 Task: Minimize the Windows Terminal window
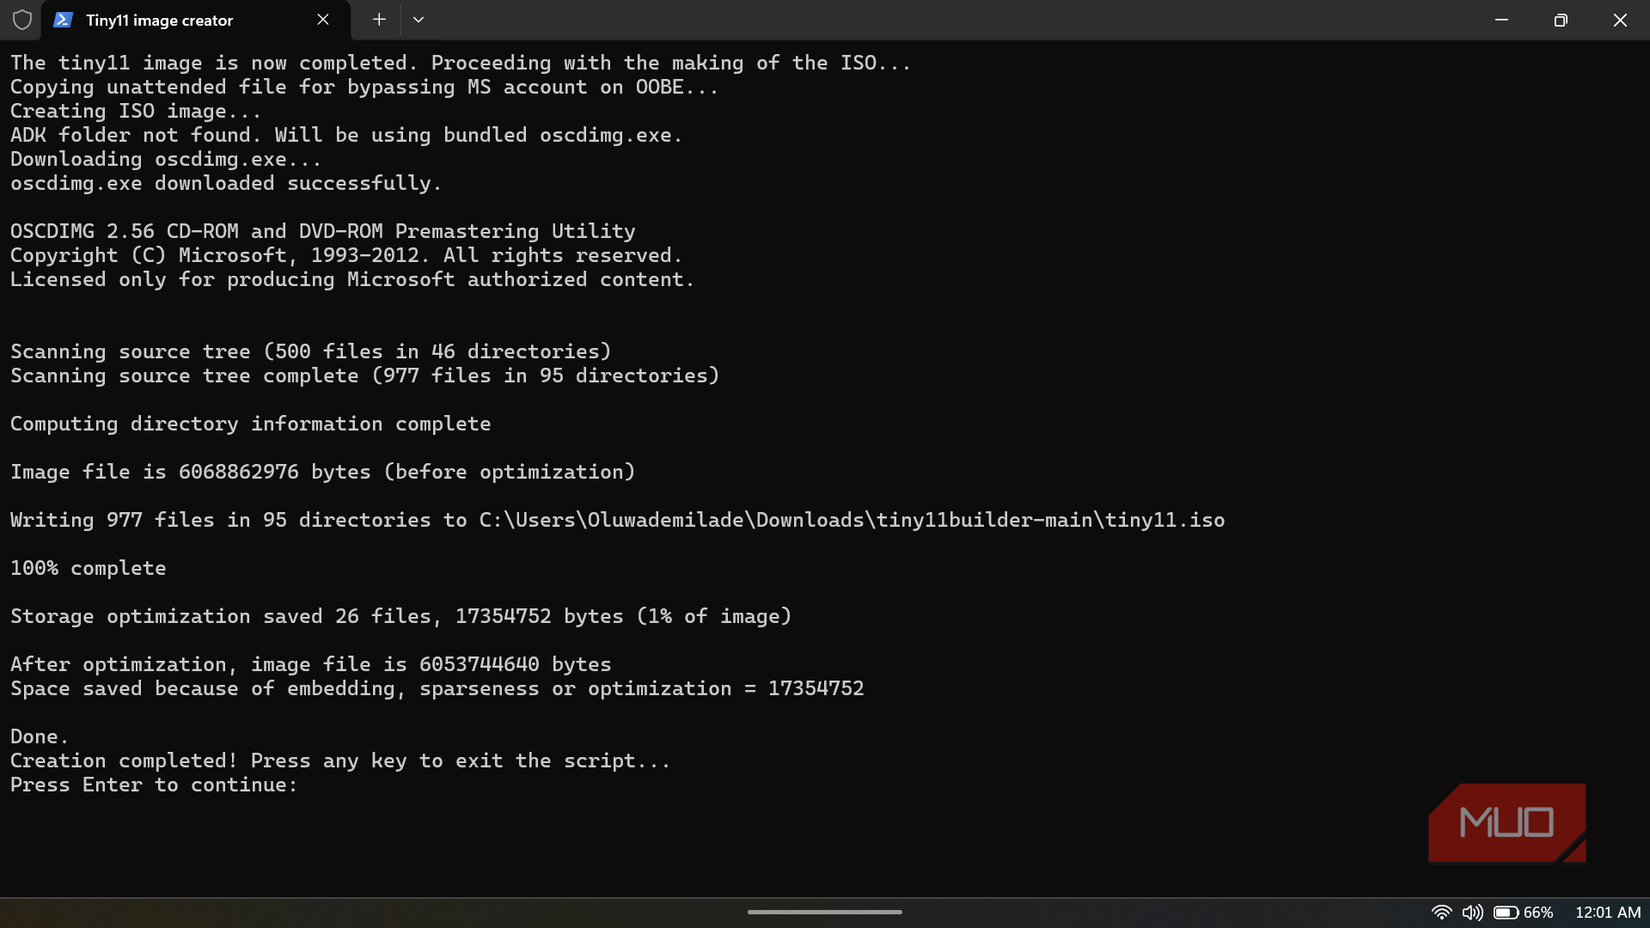pos(1501,19)
